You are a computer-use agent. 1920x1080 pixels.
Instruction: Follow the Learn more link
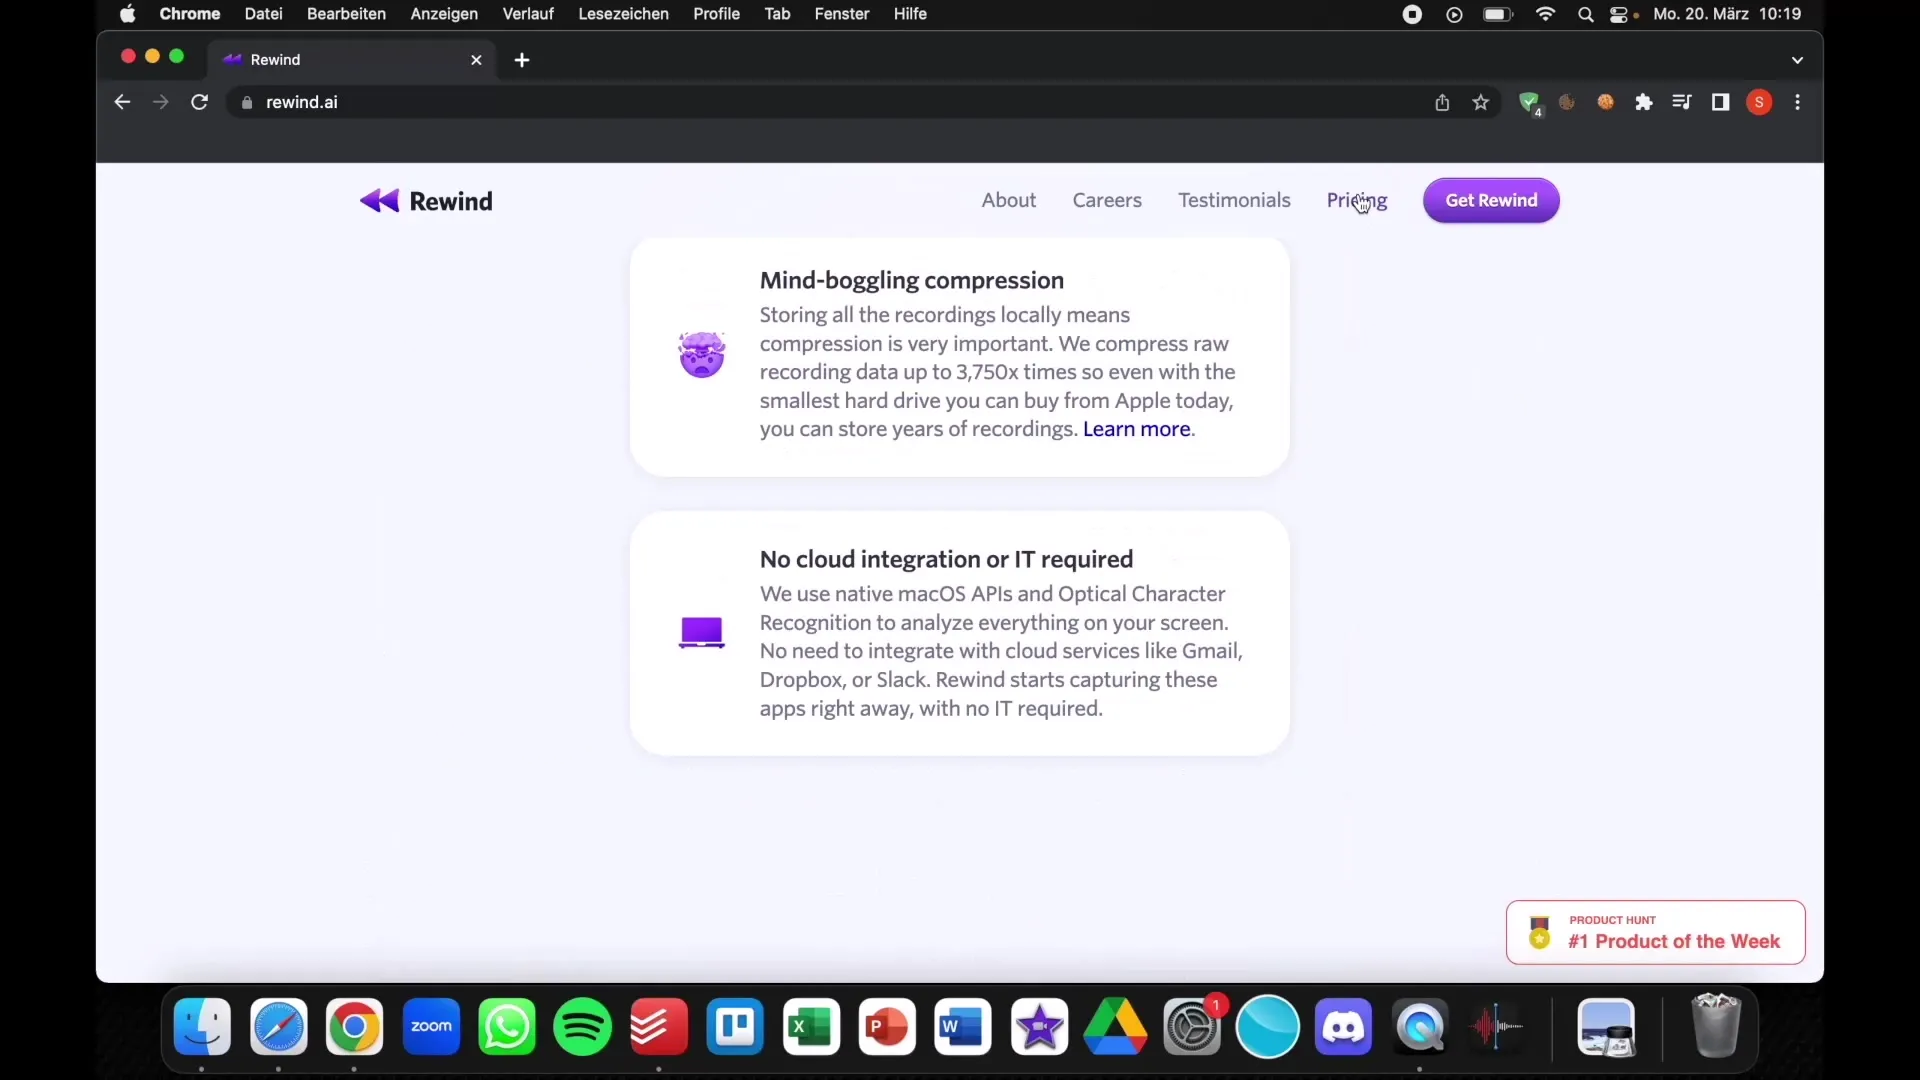(1137, 429)
